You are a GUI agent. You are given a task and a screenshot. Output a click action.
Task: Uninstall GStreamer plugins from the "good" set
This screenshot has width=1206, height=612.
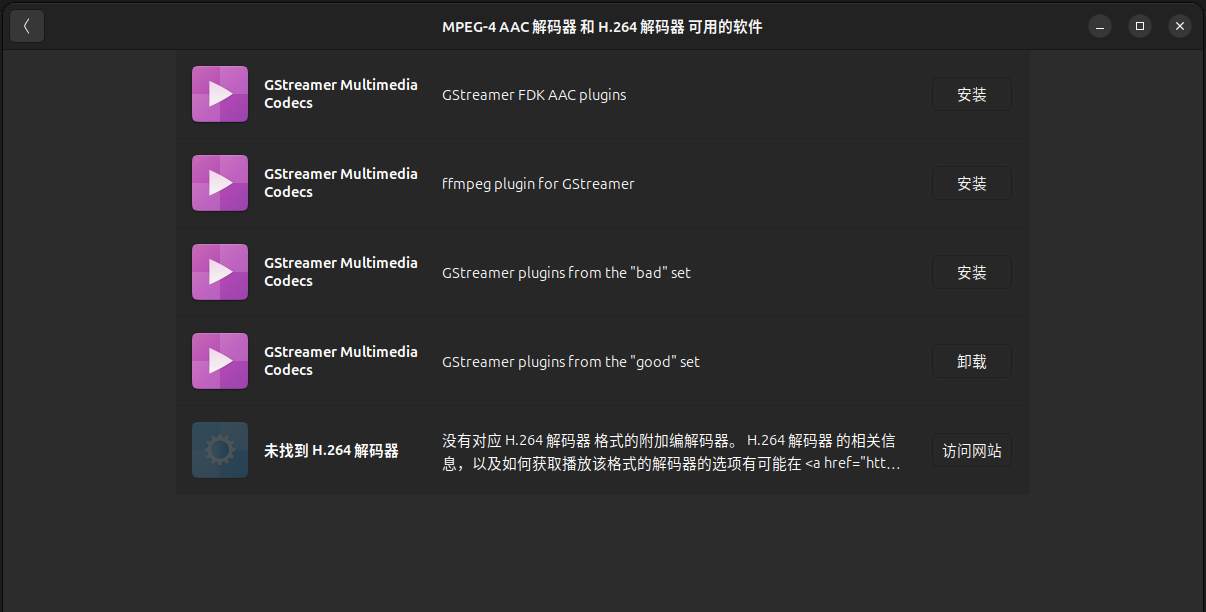972,361
